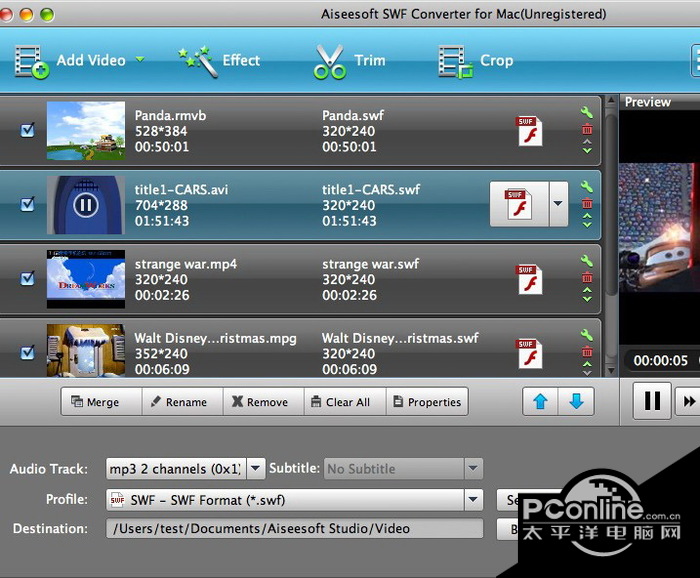Move selected file up with blue arrow
Viewport: 700px width, 578px height.
coord(540,402)
